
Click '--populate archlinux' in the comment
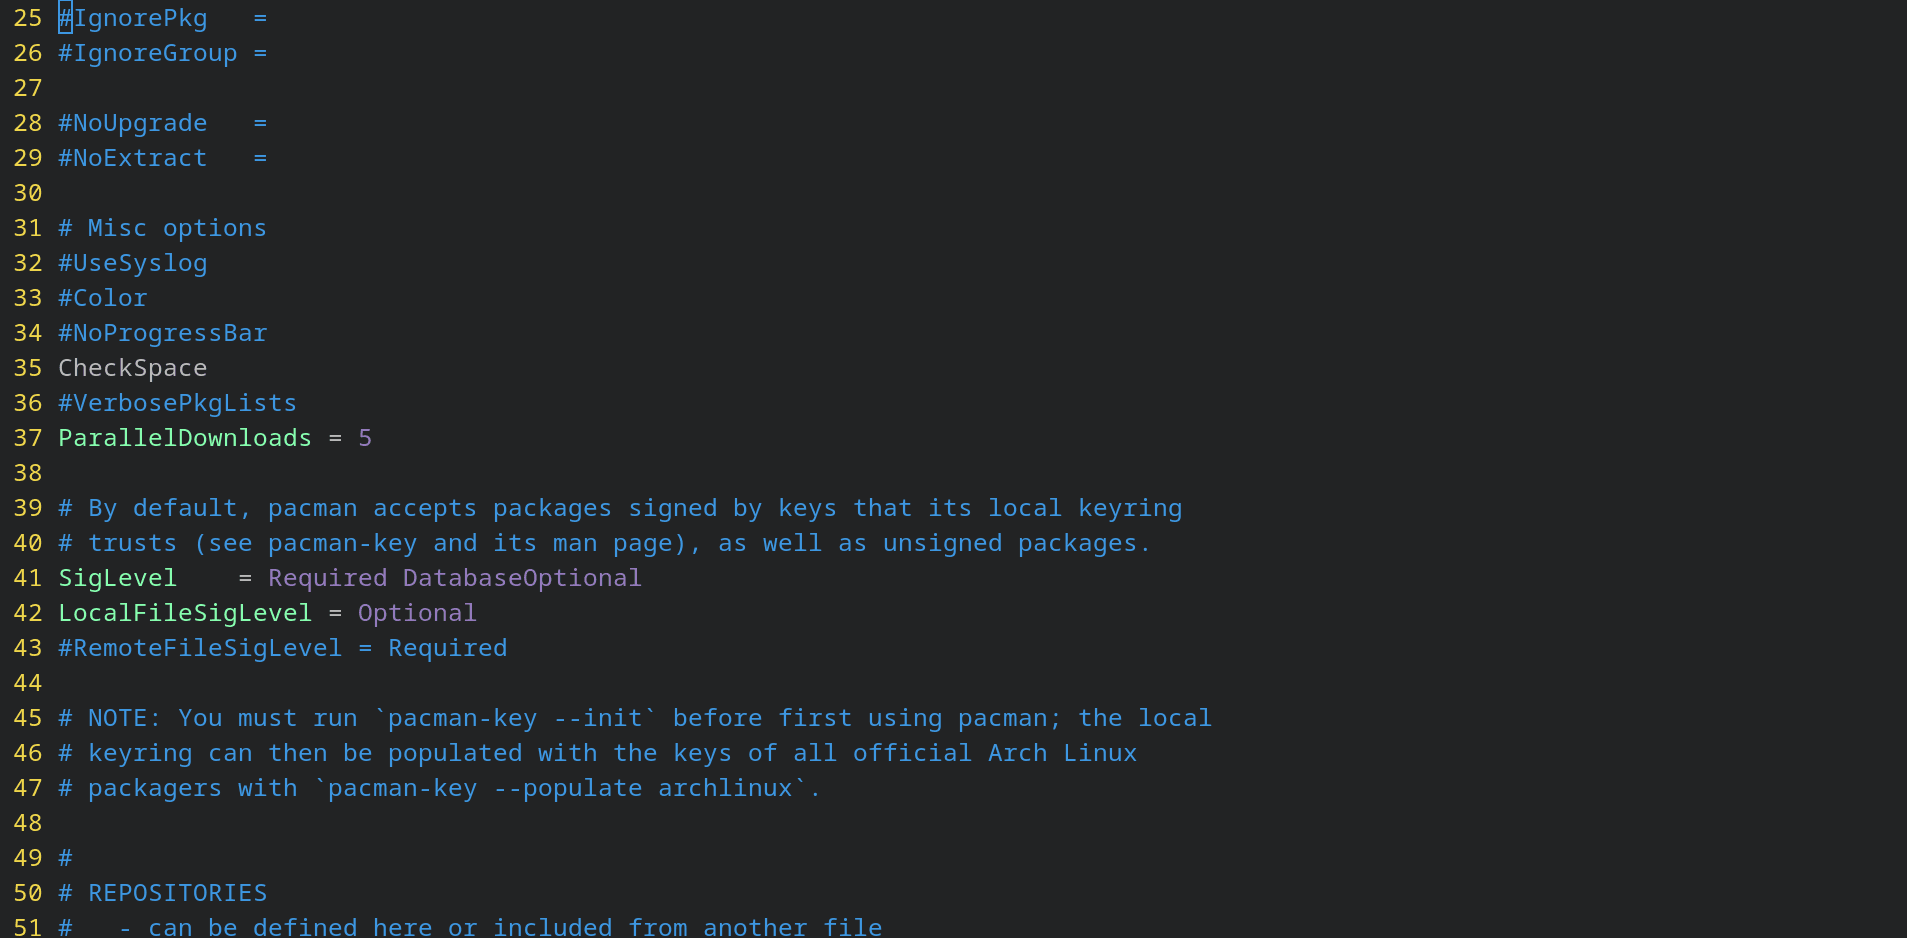point(642,788)
